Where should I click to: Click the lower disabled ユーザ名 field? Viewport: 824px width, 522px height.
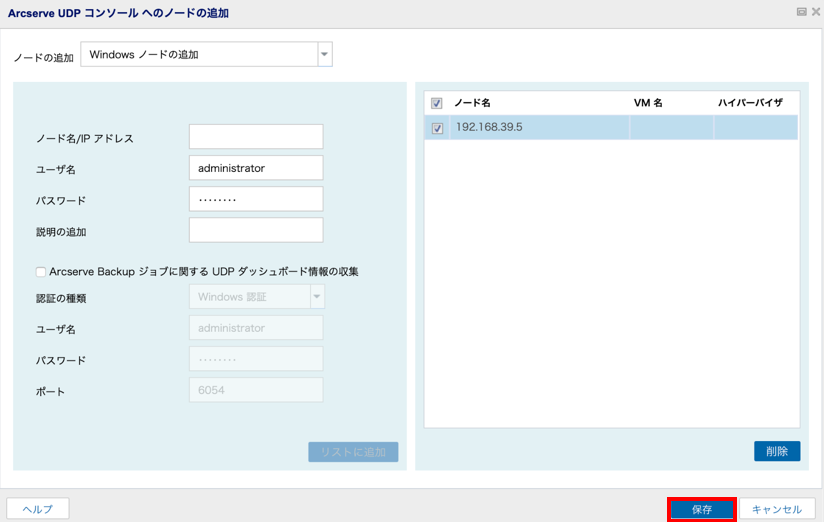256,328
